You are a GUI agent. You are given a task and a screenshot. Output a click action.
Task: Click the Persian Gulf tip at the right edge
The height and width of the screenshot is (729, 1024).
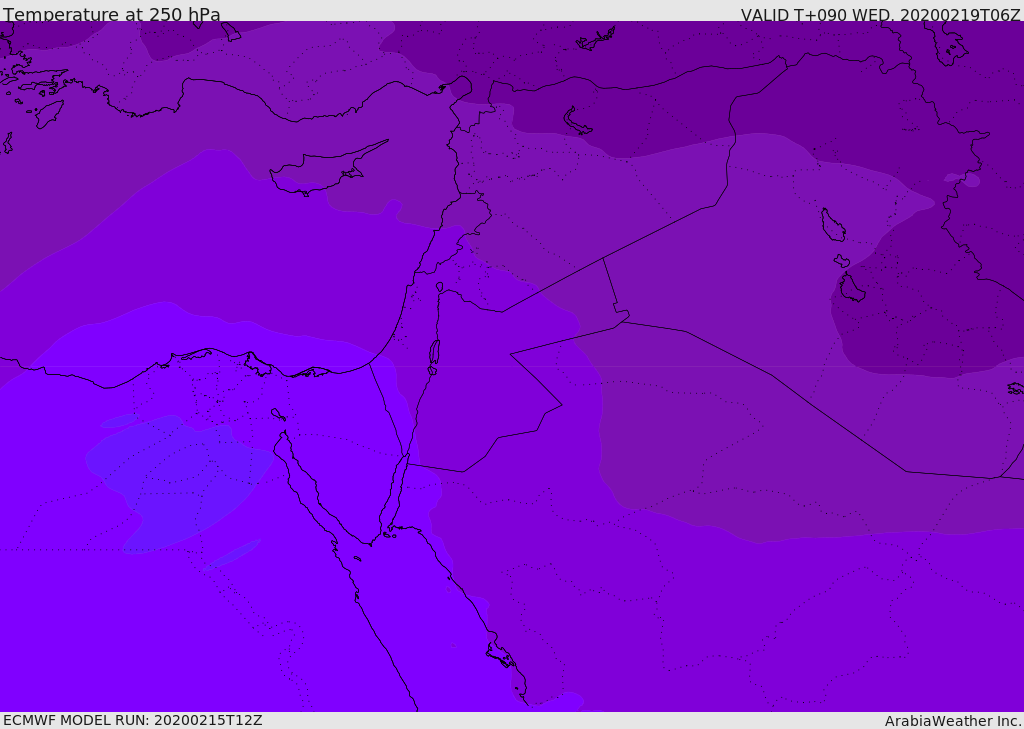1015,388
